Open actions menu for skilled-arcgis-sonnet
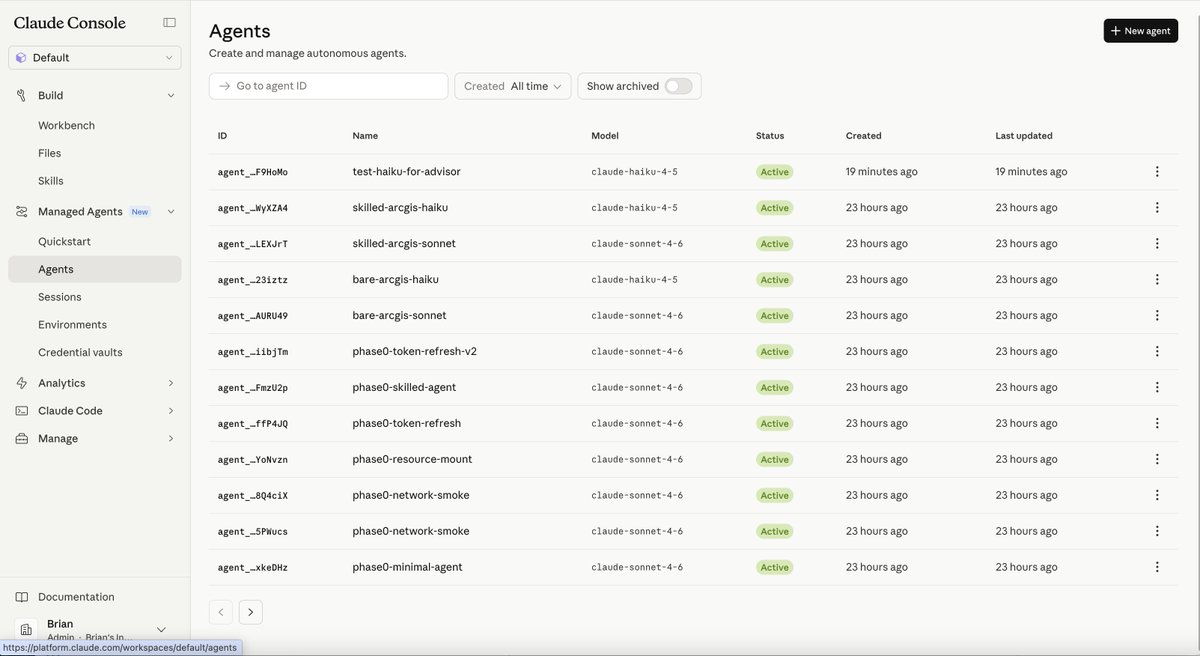Viewport: 1200px width, 656px height. (x=1157, y=244)
